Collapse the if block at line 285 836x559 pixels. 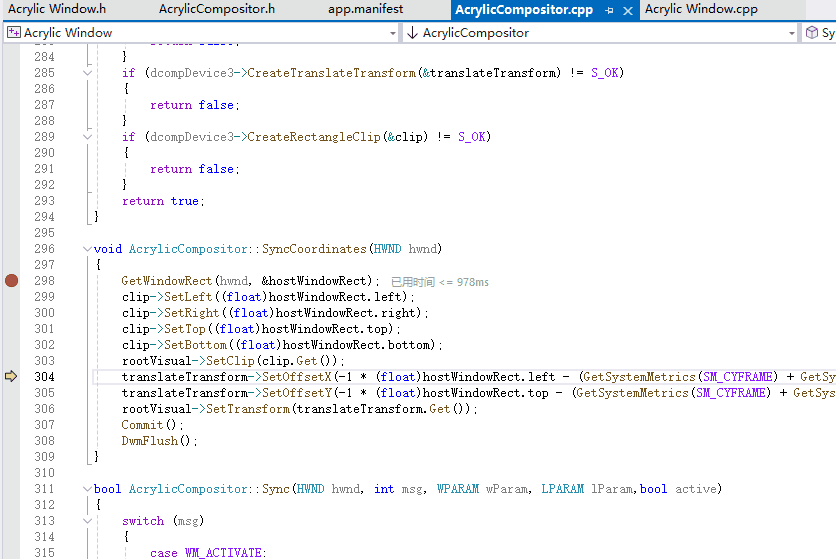pyautogui.click(x=87, y=73)
